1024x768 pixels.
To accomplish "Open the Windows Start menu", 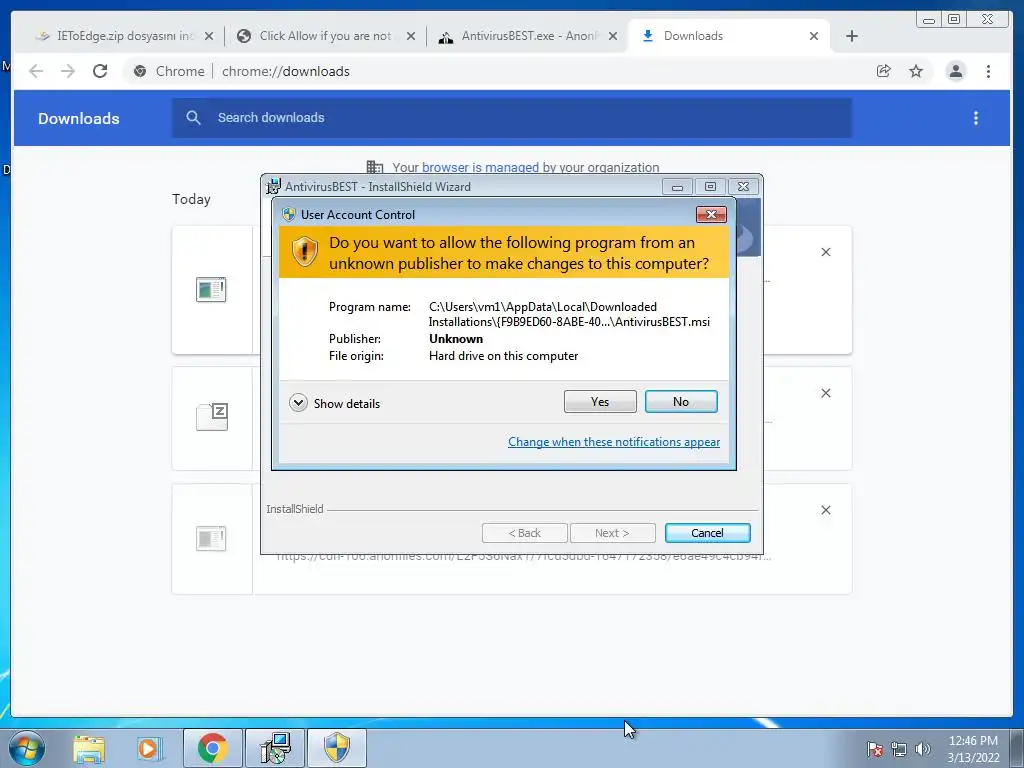I will 27,748.
